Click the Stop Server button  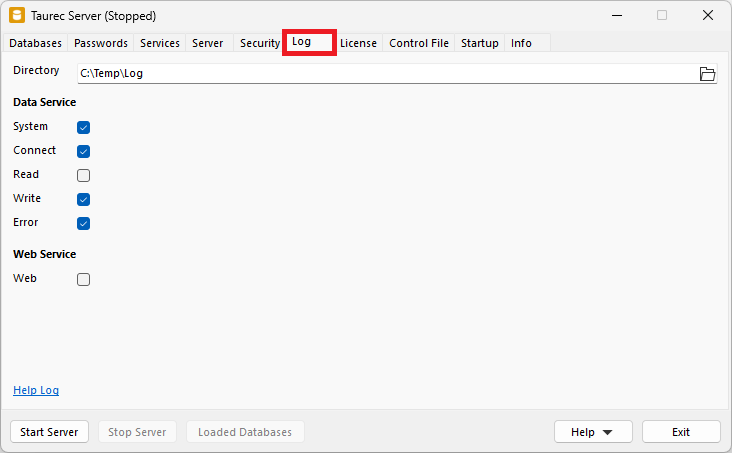click(137, 432)
